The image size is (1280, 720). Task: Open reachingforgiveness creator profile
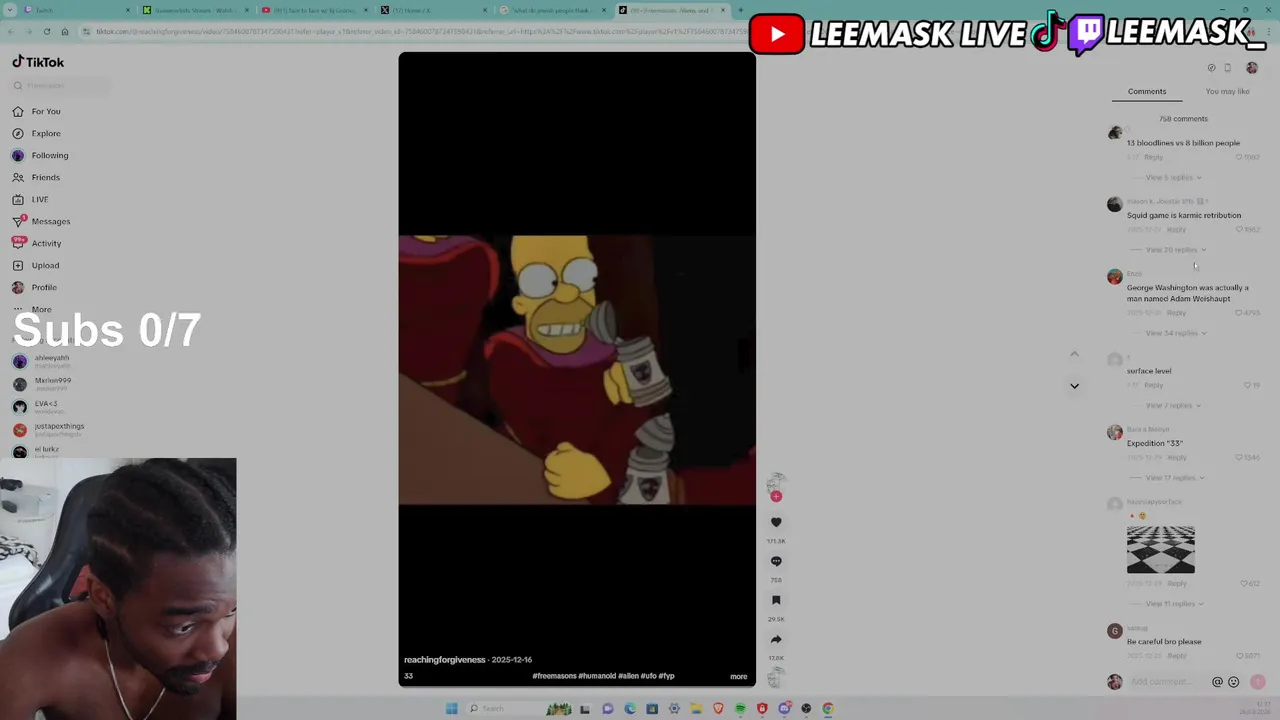[x=445, y=660]
